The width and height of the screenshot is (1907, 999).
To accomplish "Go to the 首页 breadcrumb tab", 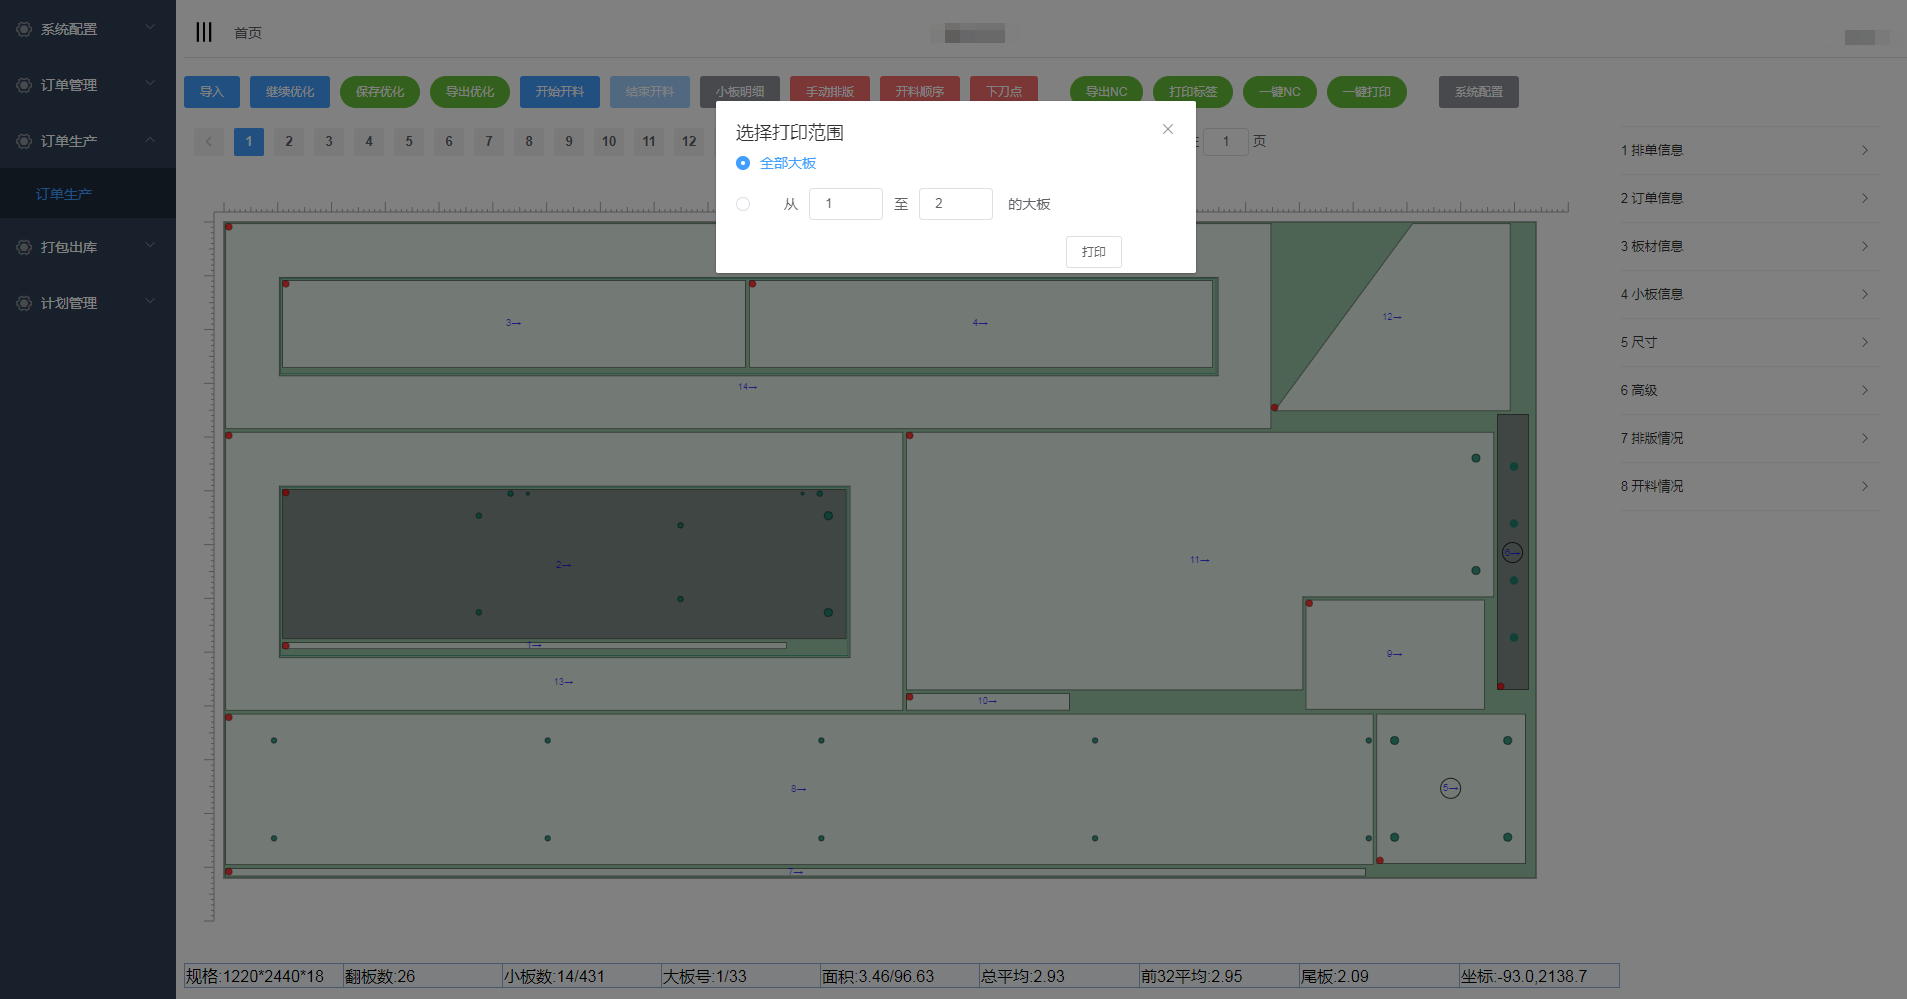I will [x=248, y=33].
